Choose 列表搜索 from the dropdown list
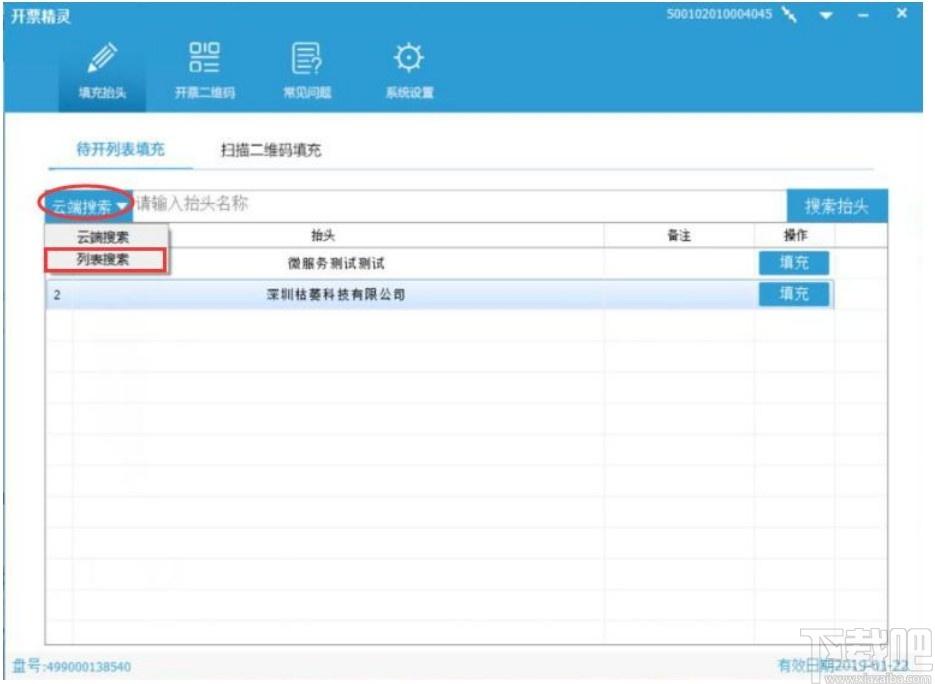Screen dimensions: 935x684 point(103,259)
